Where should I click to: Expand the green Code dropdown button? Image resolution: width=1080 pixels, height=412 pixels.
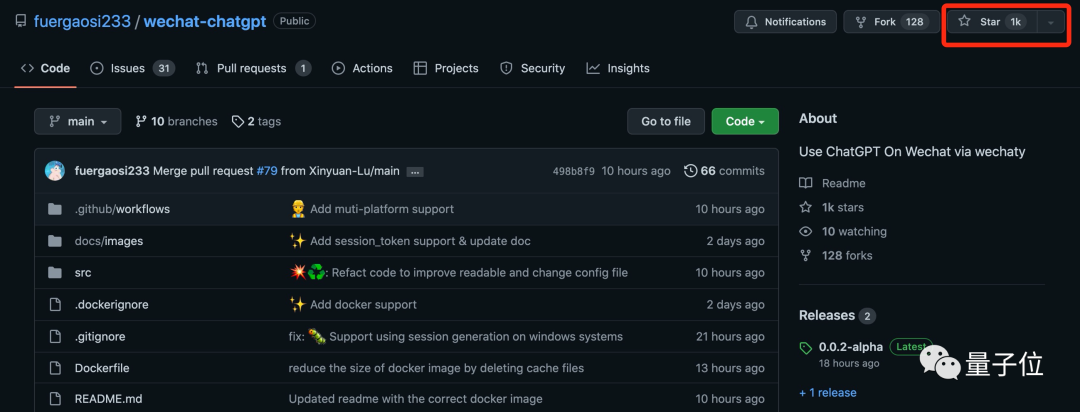tap(745, 121)
